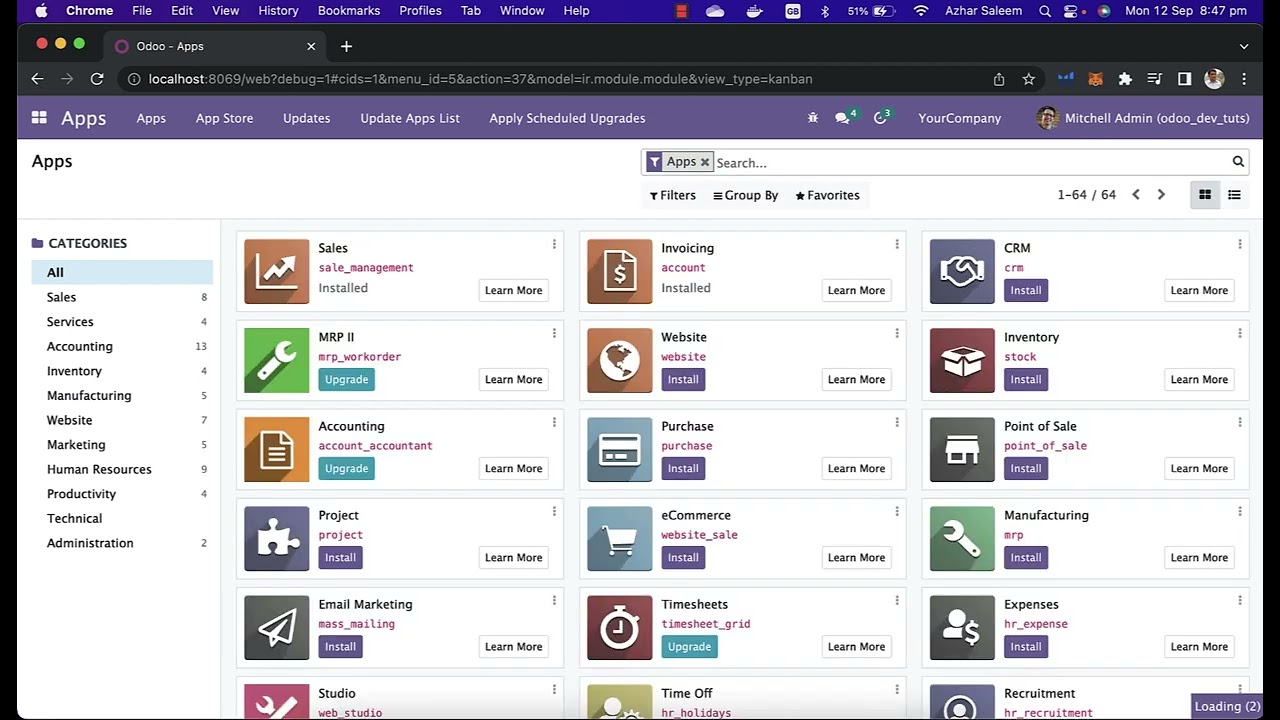Click the Point of Sale shop icon
This screenshot has width=1280, height=720.
point(962,450)
